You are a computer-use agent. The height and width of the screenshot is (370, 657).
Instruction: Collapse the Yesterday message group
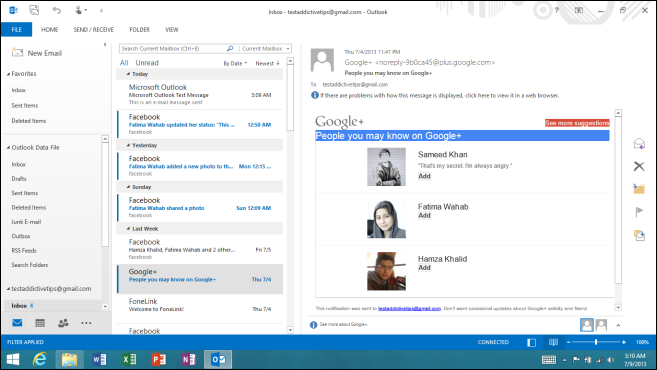128,145
